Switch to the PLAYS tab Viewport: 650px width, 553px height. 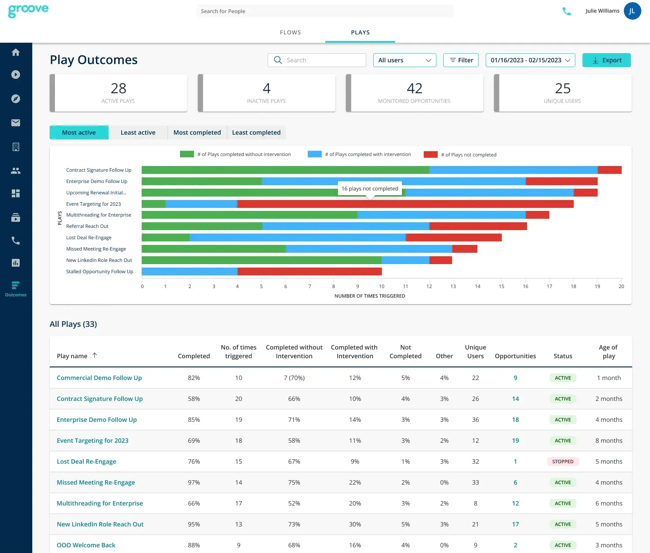click(360, 32)
